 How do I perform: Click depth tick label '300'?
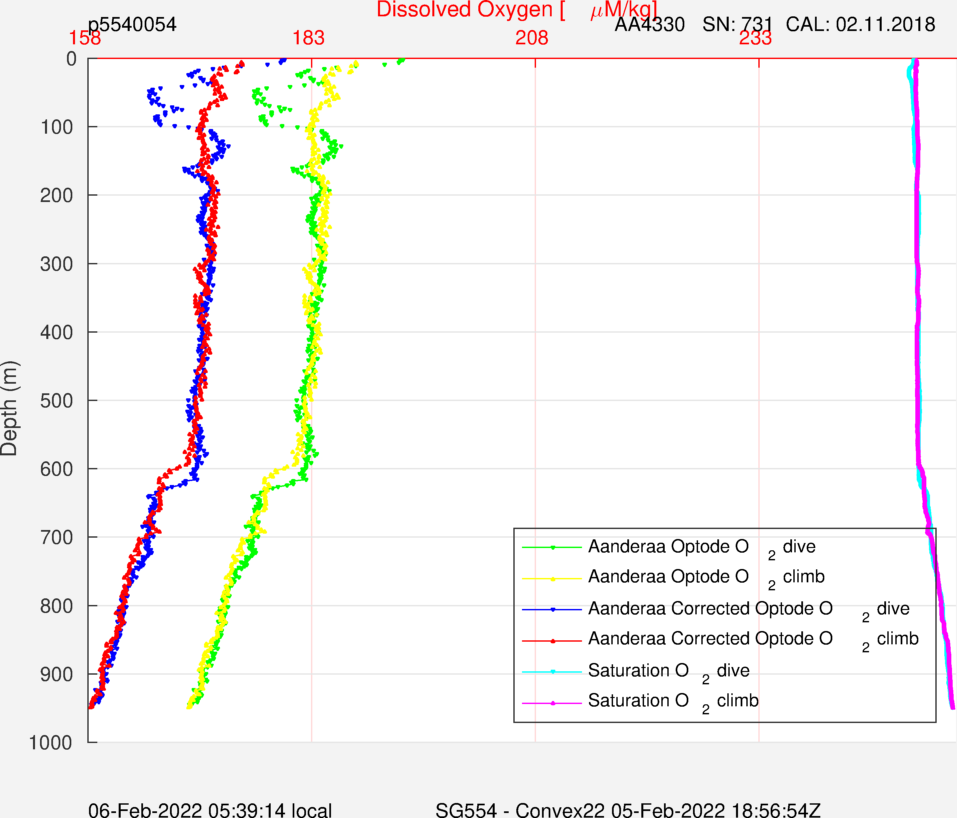coord(57,264)
